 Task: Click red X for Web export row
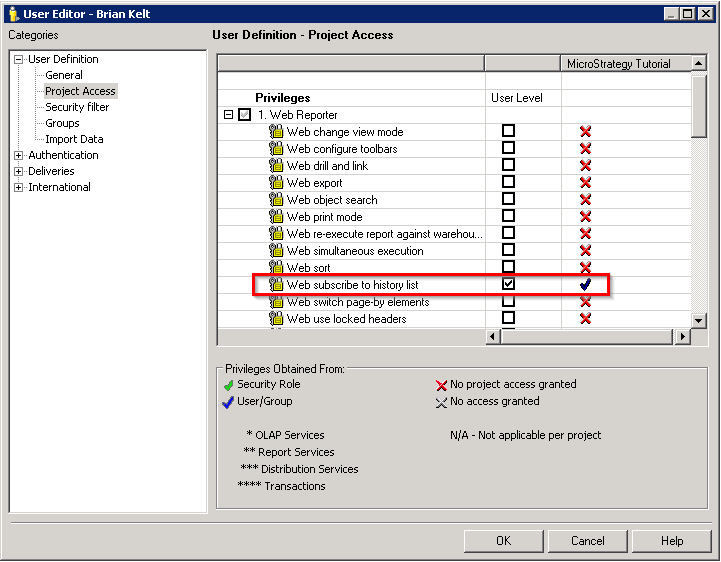[585, 183]
